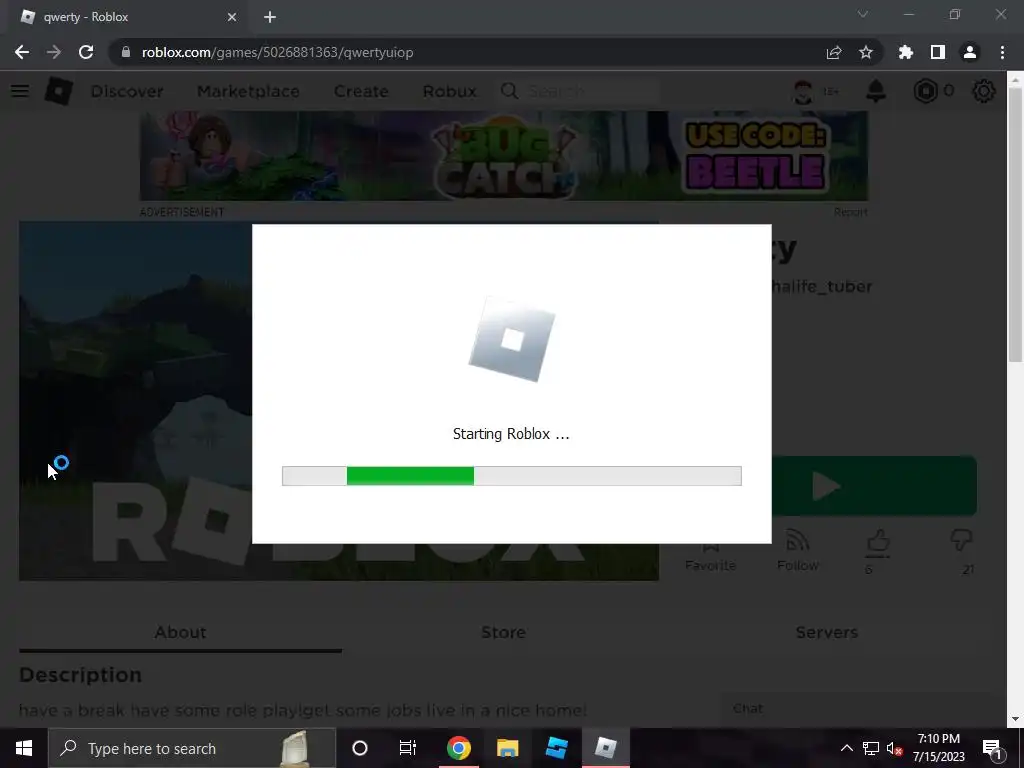Screen dimensions: 1024x768
Task: Open Chrome three-dot menu
Action: point(1002,52)
